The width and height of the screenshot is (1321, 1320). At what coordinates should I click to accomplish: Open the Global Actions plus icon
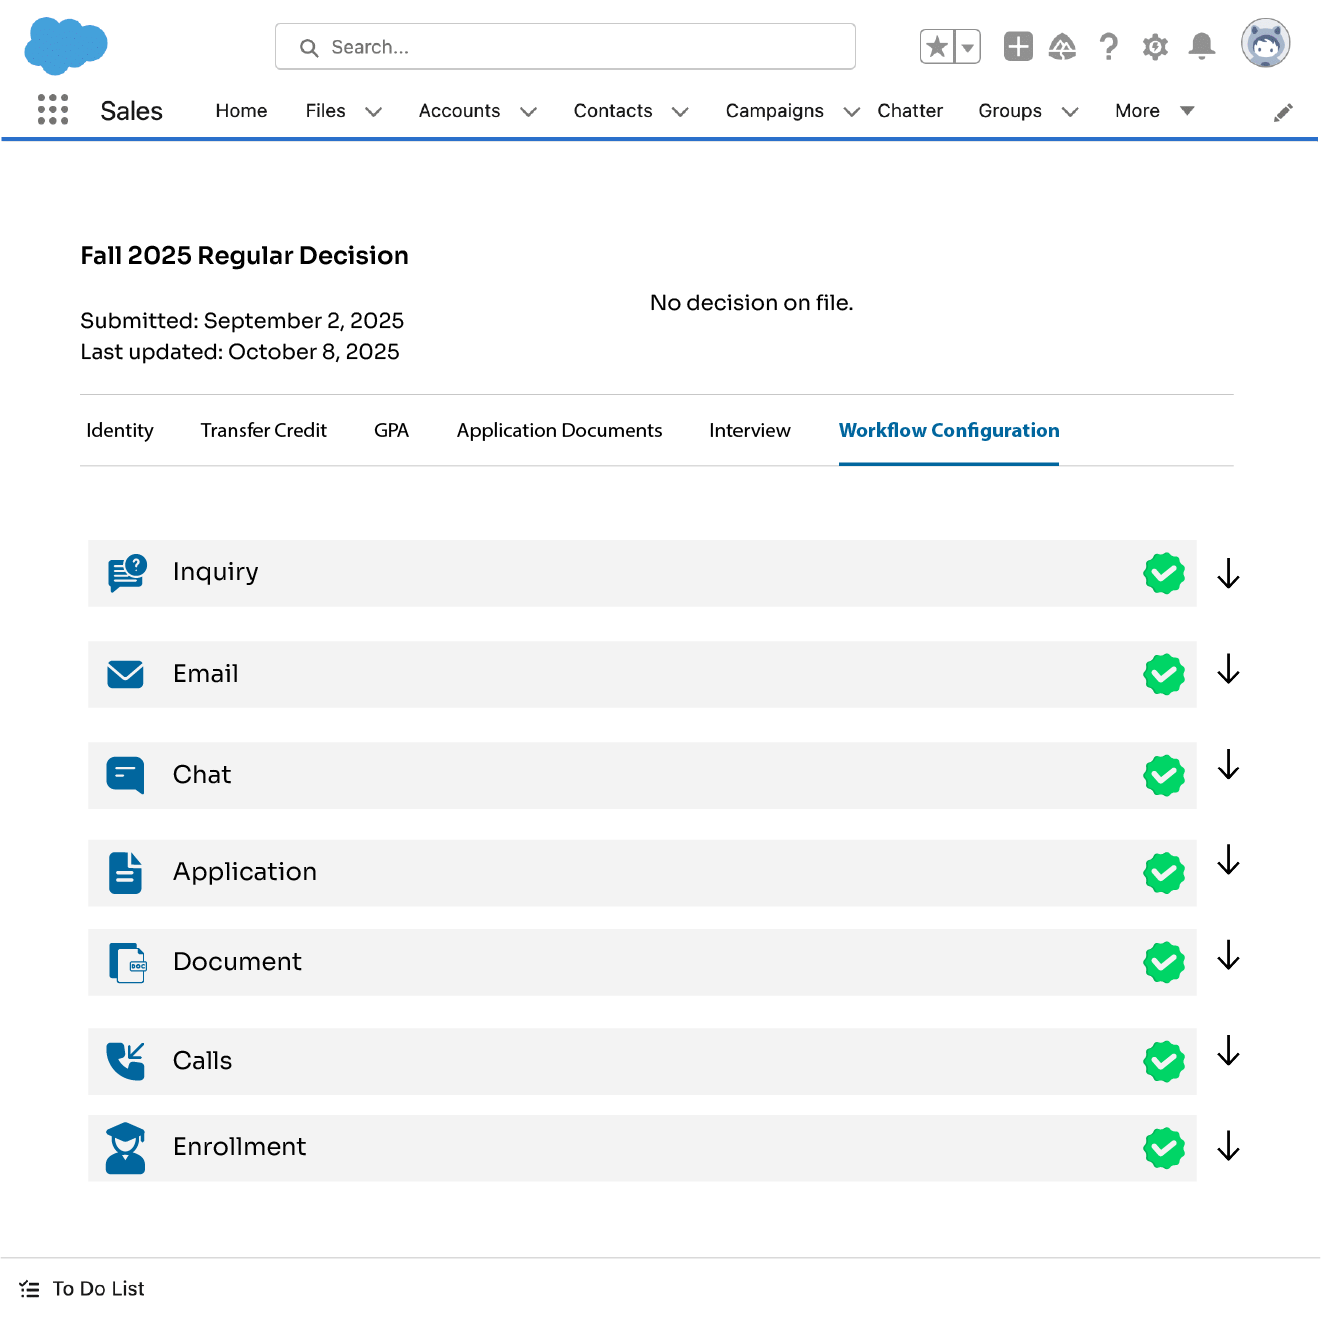[1018, 47]
